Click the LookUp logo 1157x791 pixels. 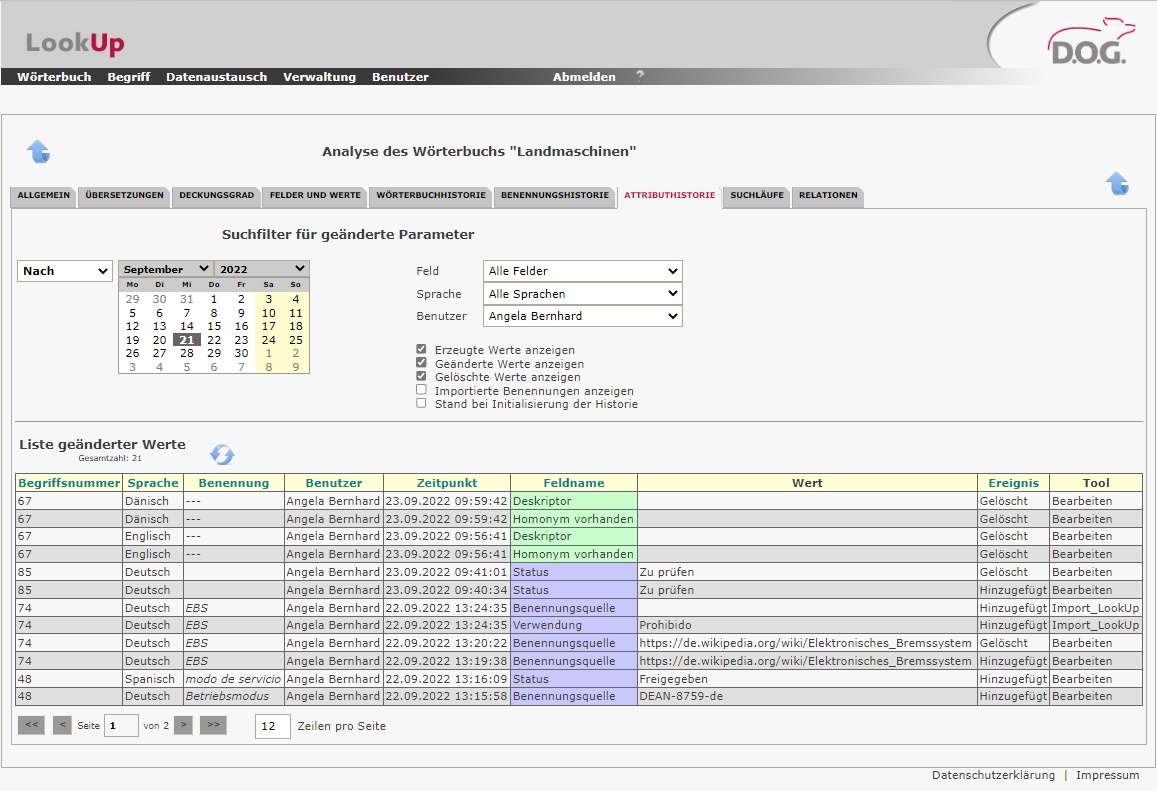click(x=75, y=43)
